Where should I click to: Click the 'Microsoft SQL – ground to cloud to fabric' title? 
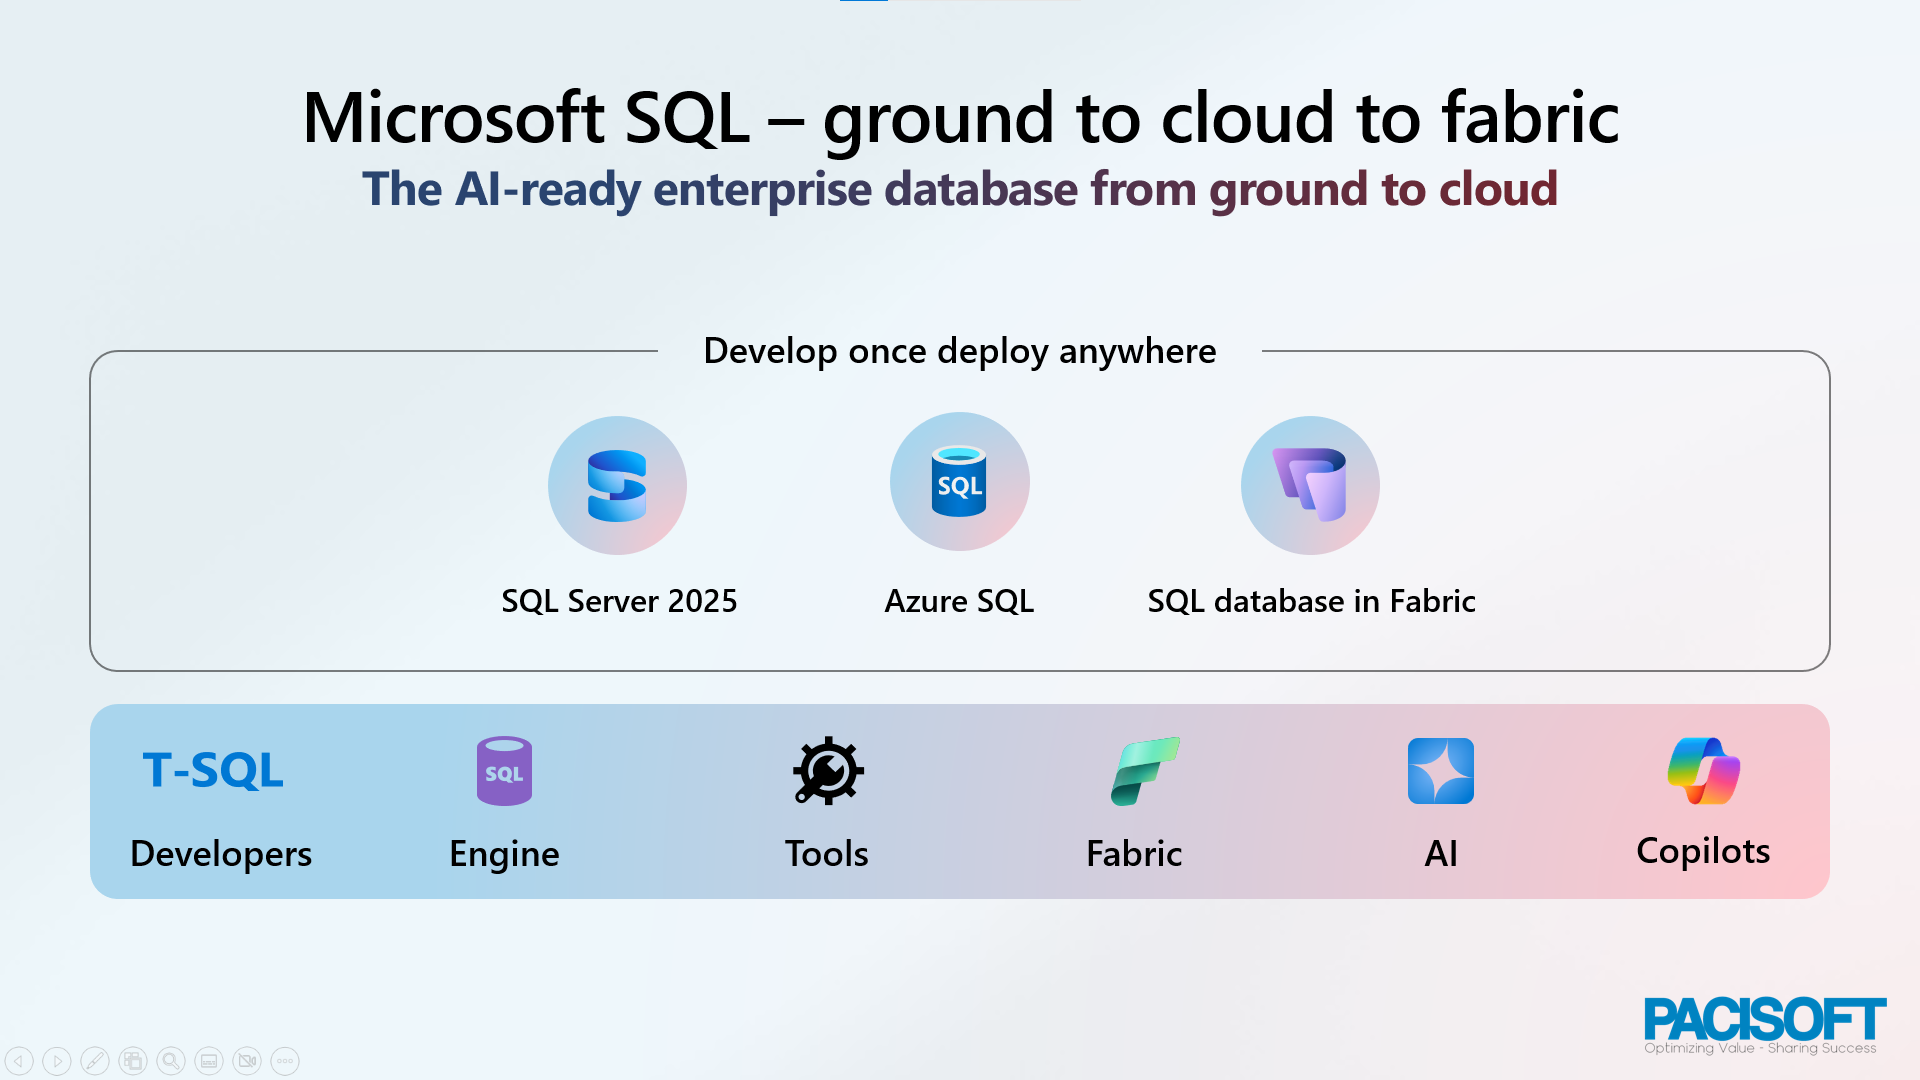(x=960, y=118)
